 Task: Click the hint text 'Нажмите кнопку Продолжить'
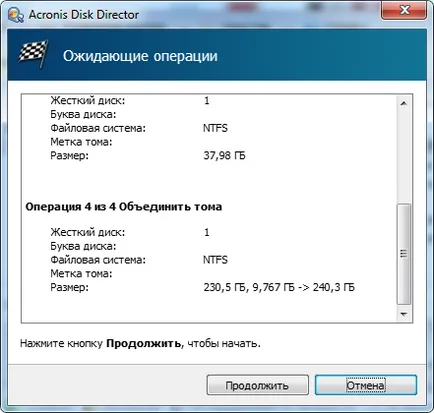[100, 343]
